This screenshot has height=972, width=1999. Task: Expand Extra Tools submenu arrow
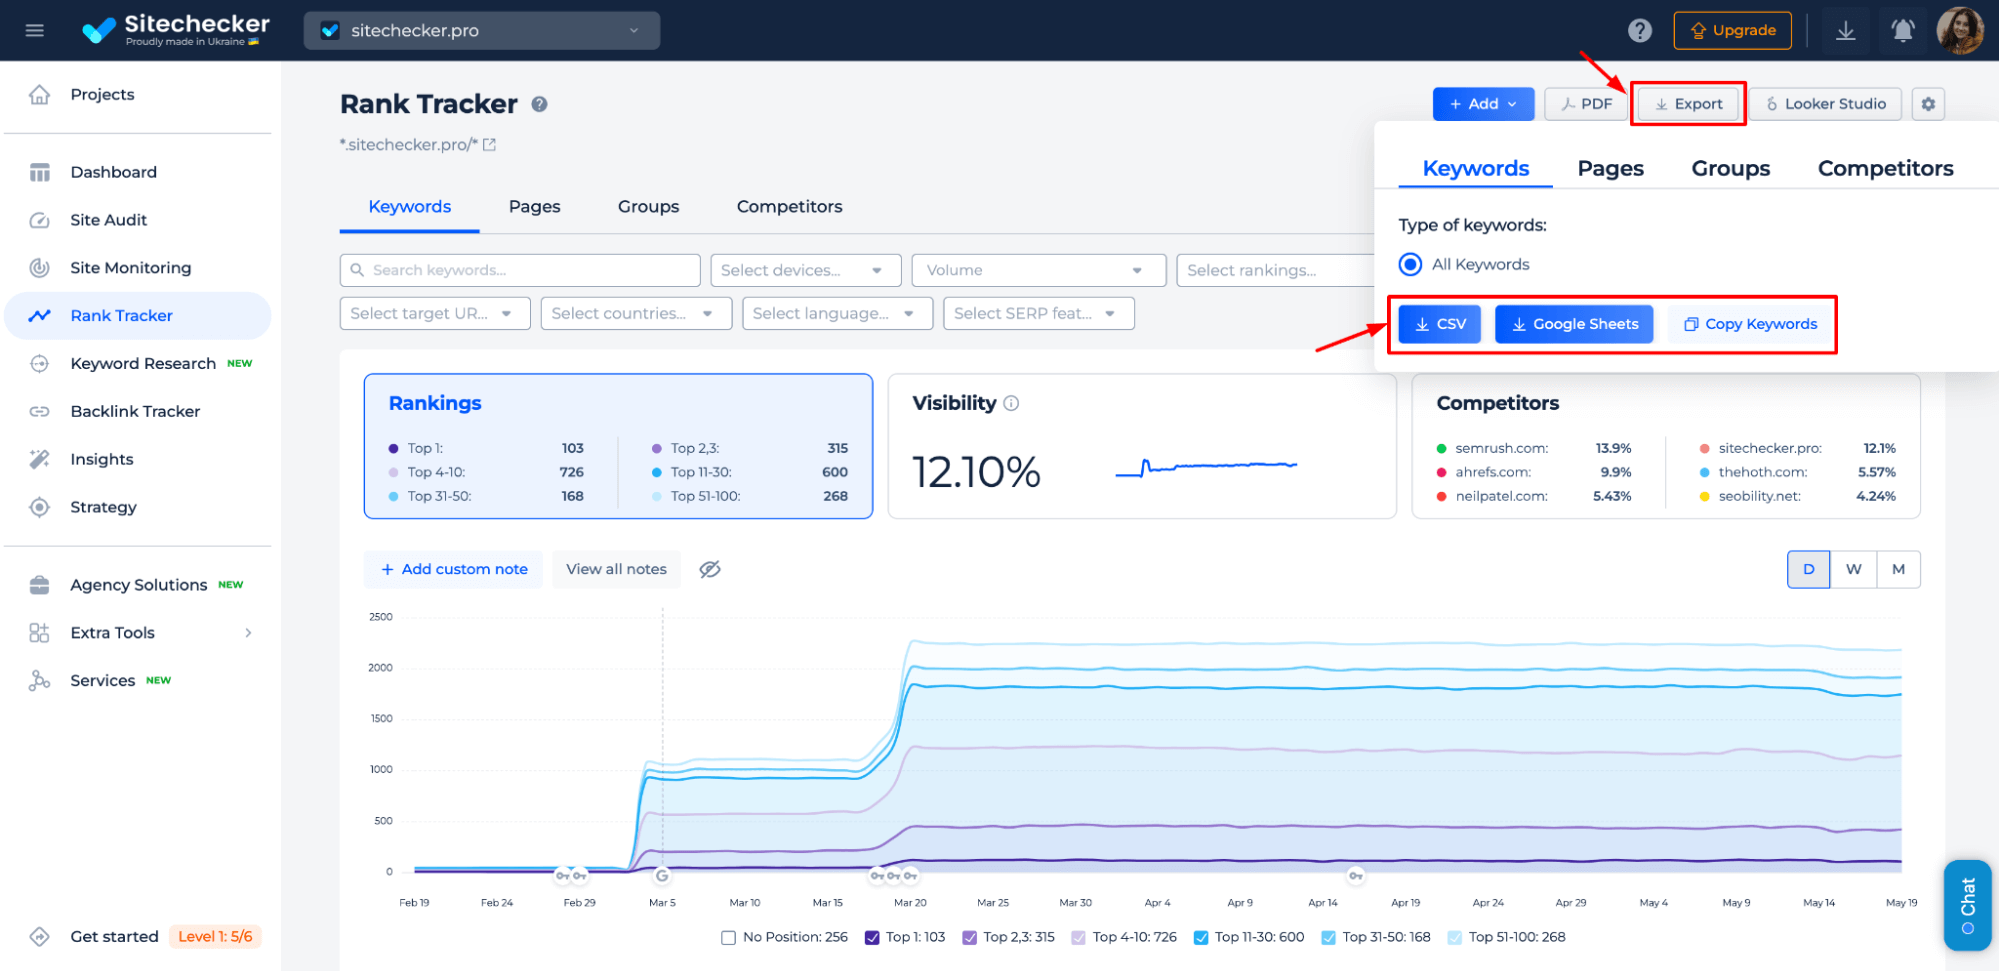(248, 633)
